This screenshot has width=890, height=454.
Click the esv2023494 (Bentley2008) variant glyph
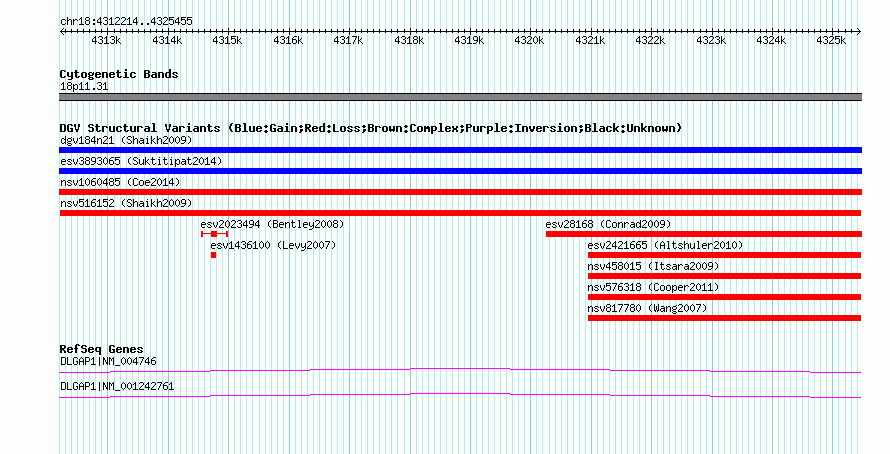pyautogui.click(x=215, y=234)
